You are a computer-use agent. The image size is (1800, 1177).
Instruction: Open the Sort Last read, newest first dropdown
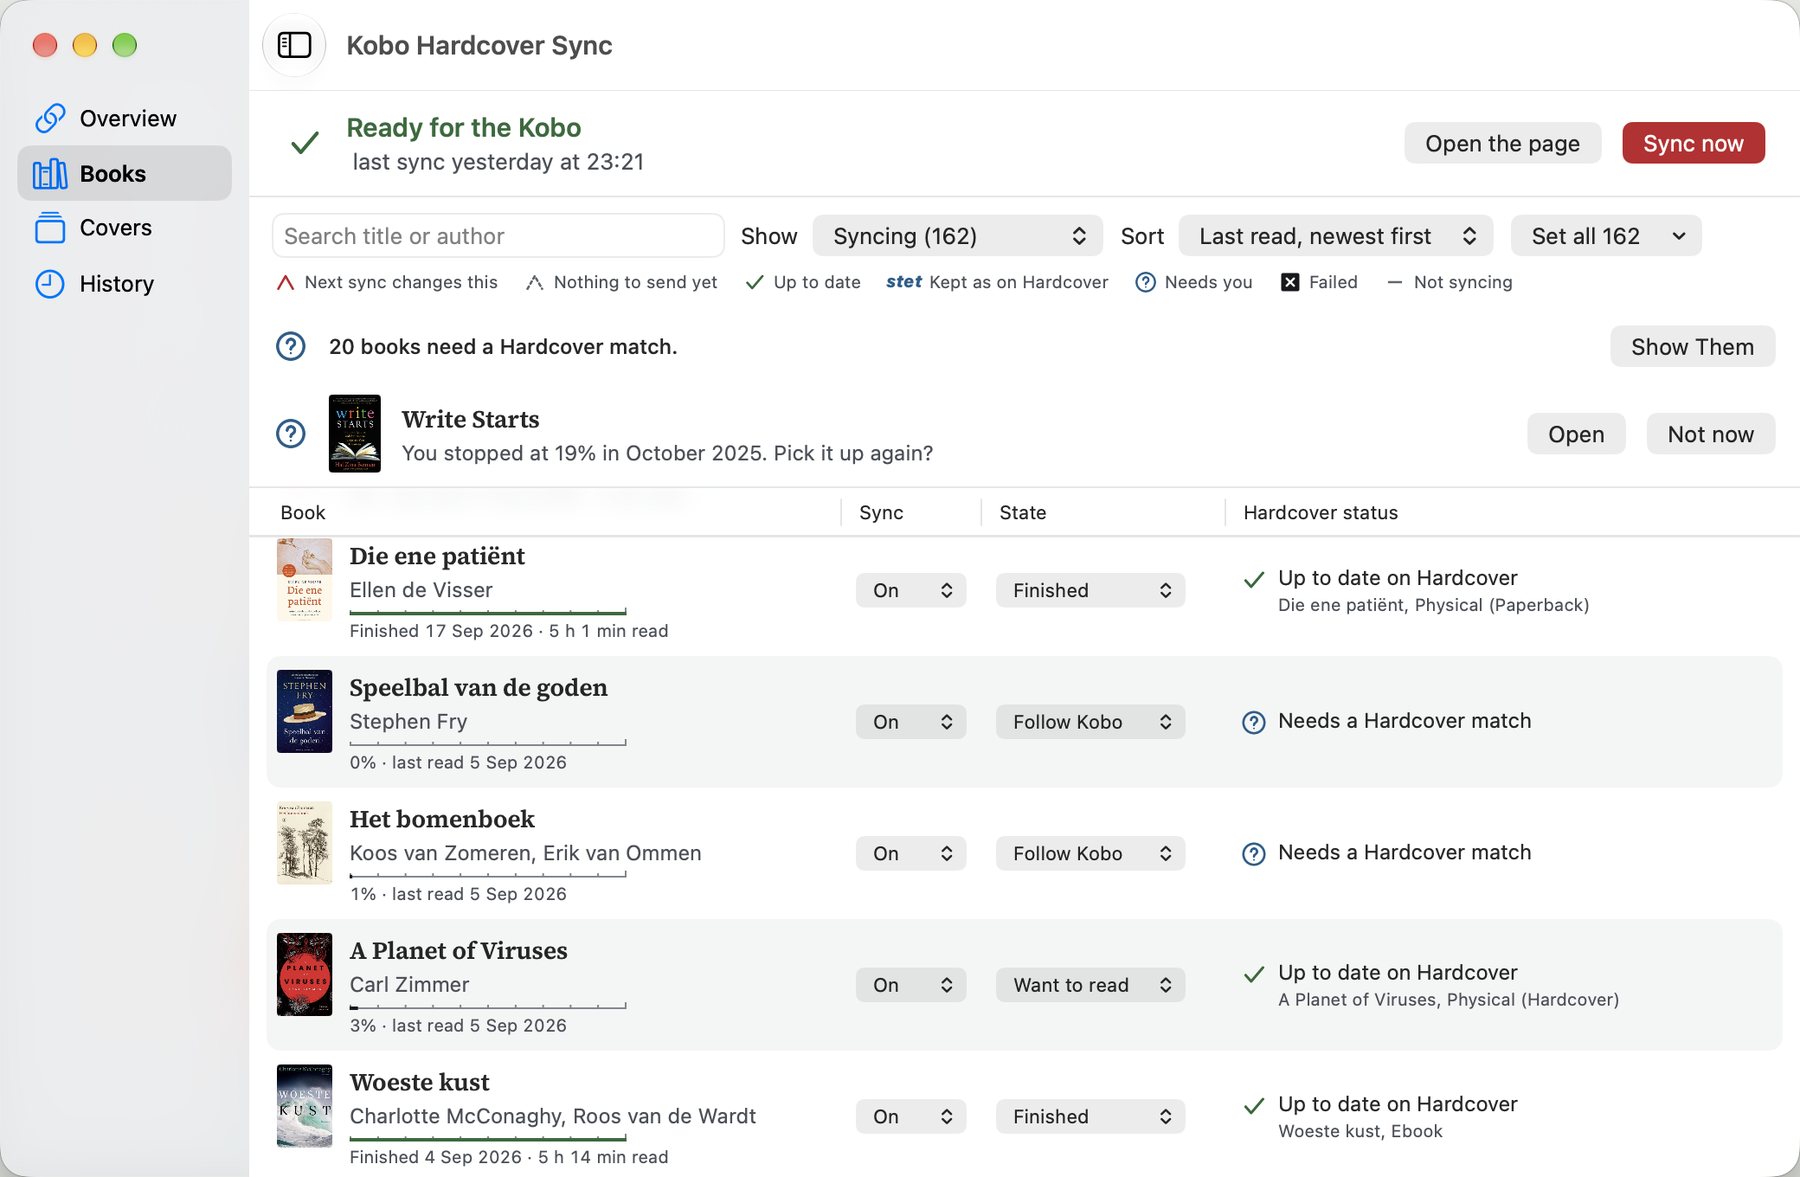pyautogui.click(x=1336, y=236)
